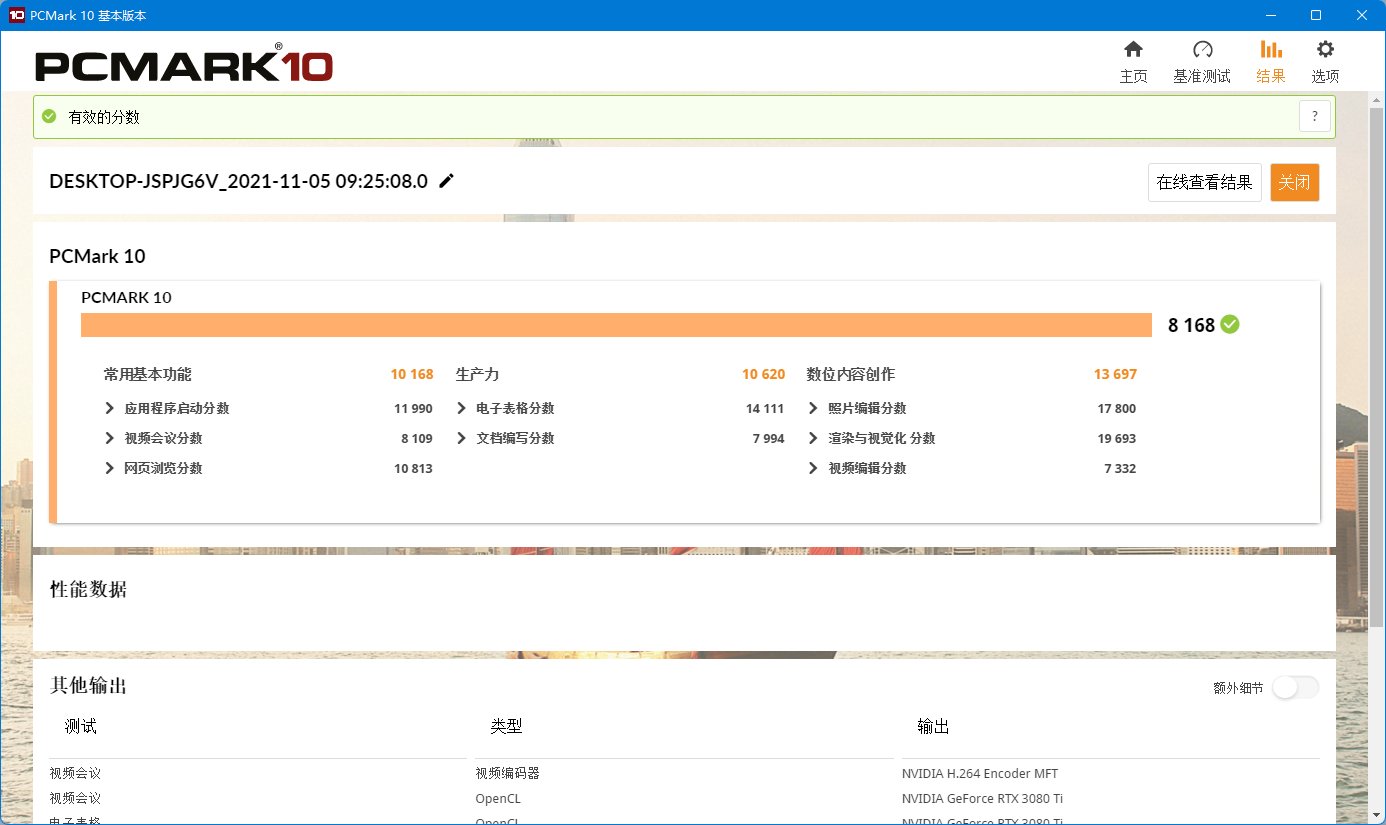
Task: Maximize the PCMark 10 window
Action: [x=1316, y=15]
